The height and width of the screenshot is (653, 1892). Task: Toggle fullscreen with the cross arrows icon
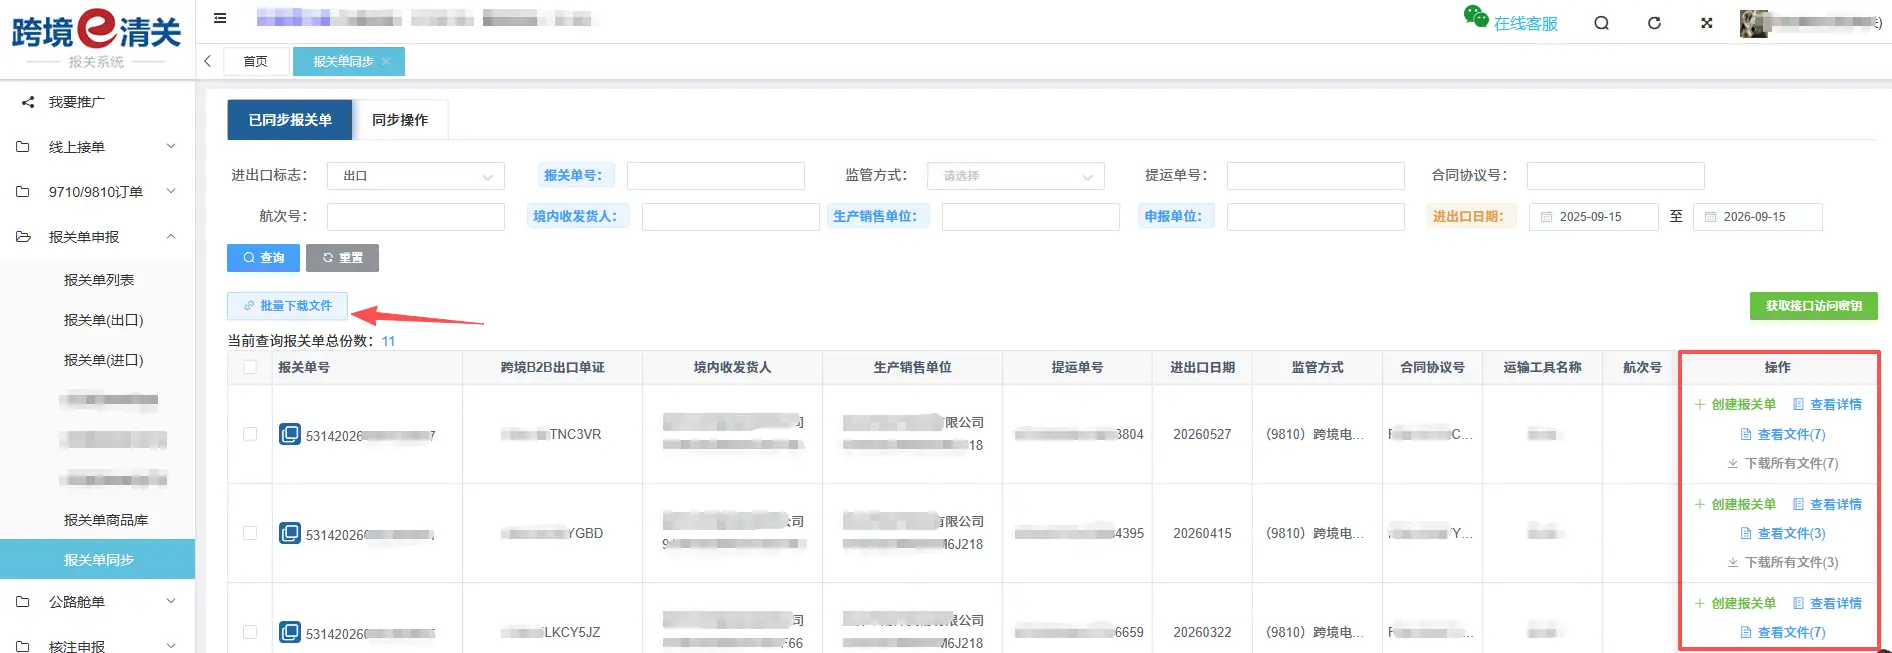click(x=1707, y=23)
